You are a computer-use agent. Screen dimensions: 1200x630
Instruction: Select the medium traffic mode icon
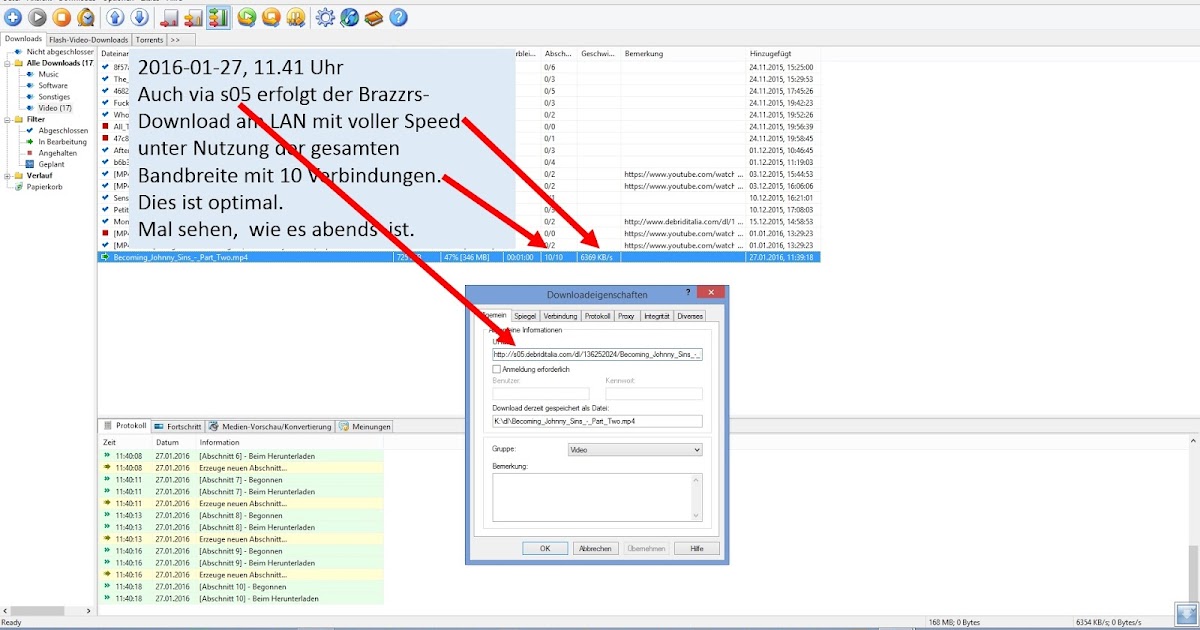click(x=193, y=17)
